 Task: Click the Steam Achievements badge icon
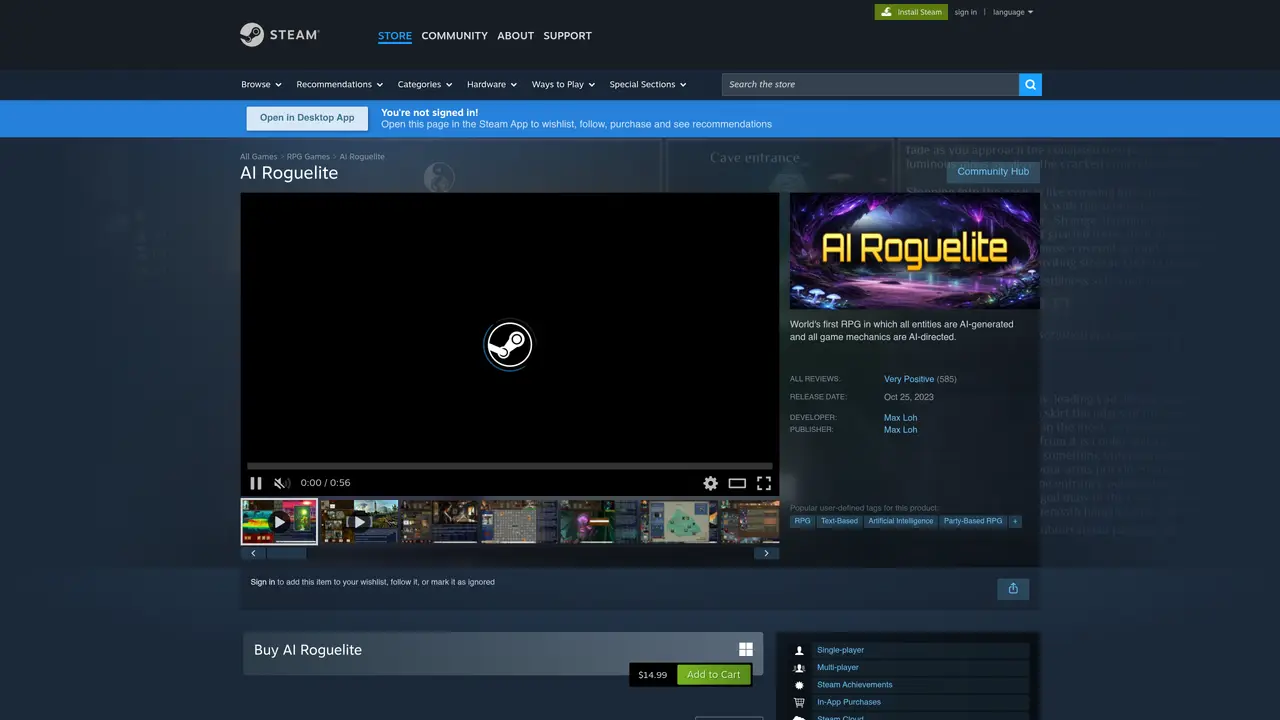click(799, 685)
